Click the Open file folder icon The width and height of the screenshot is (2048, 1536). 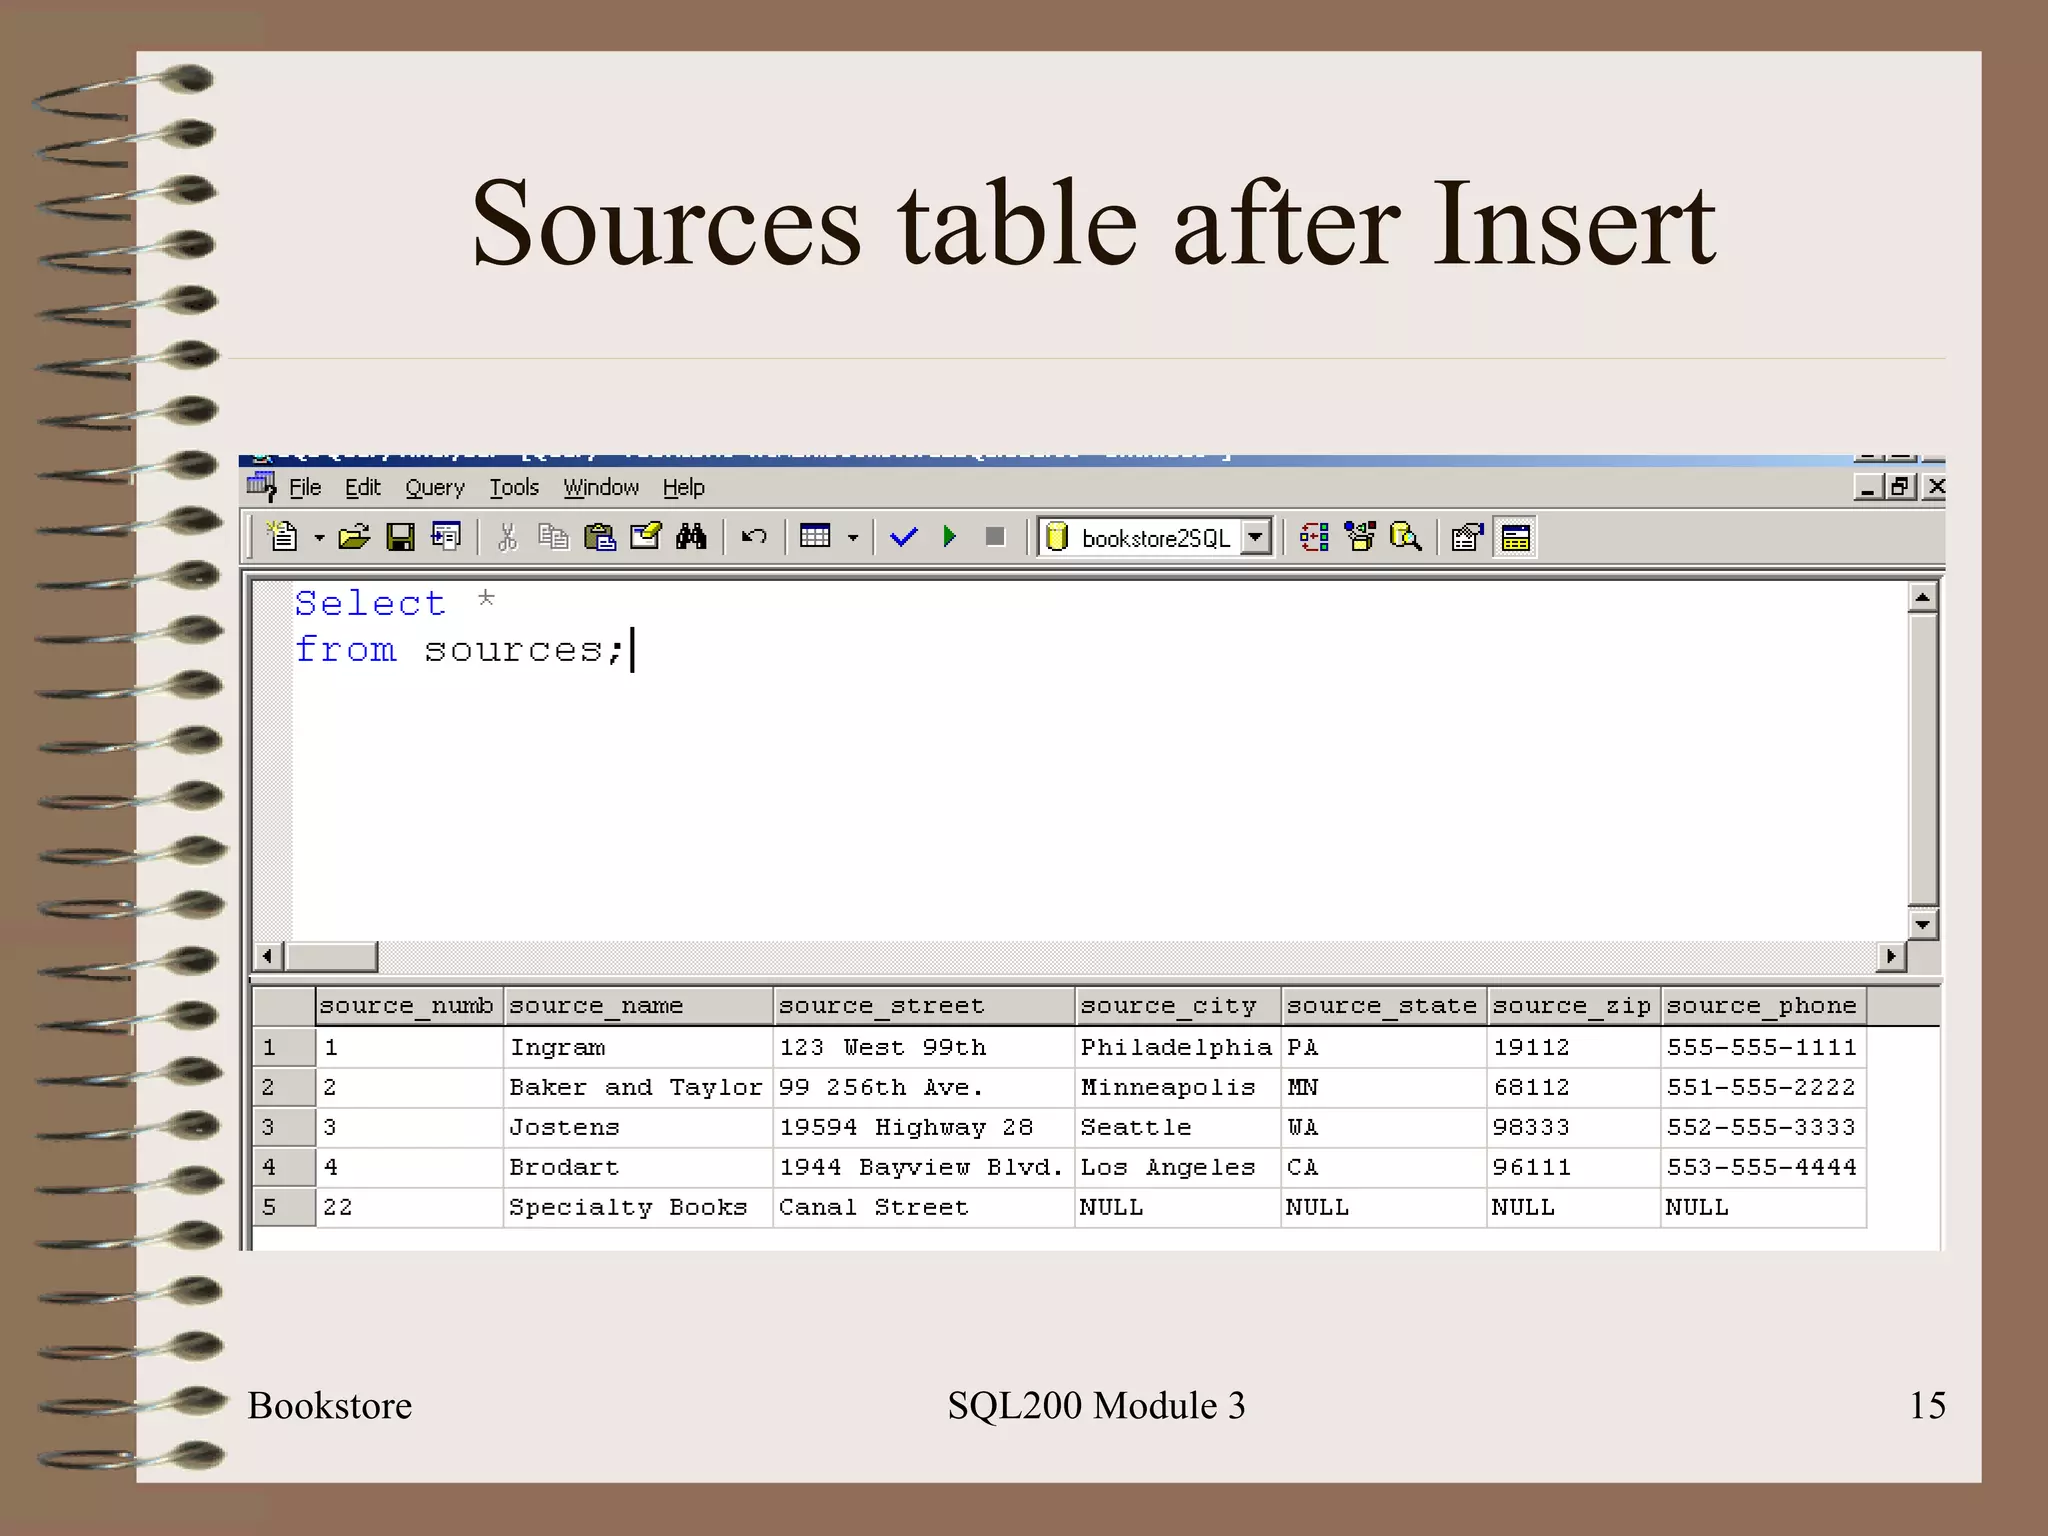pos(354,538)
